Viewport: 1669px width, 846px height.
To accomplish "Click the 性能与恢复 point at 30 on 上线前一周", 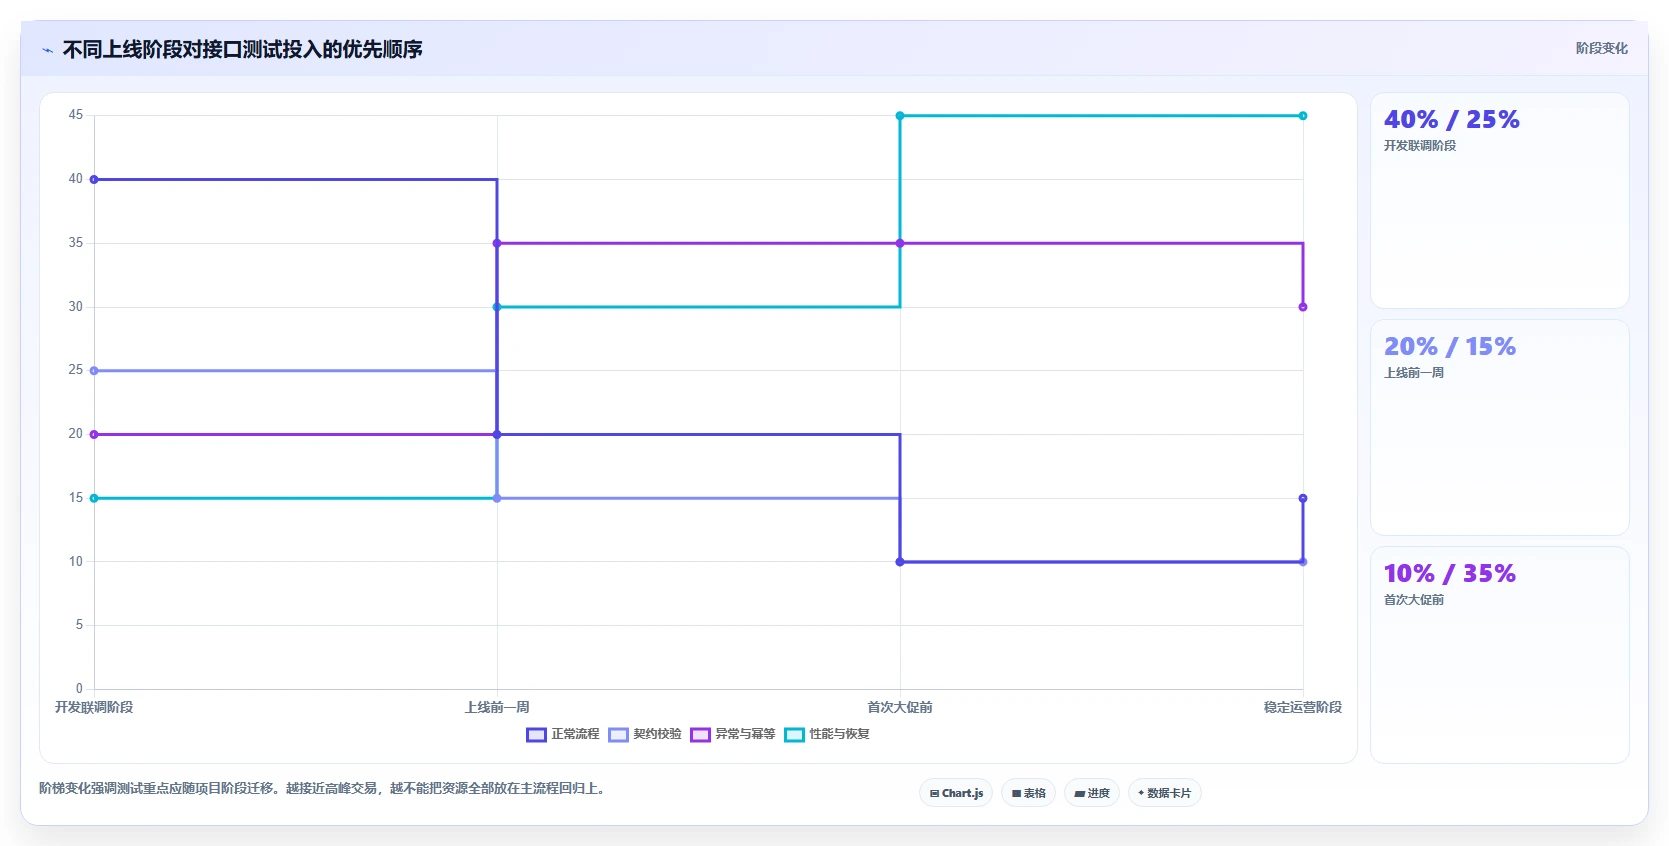I will pyautogui.click(x=497, y=307).
